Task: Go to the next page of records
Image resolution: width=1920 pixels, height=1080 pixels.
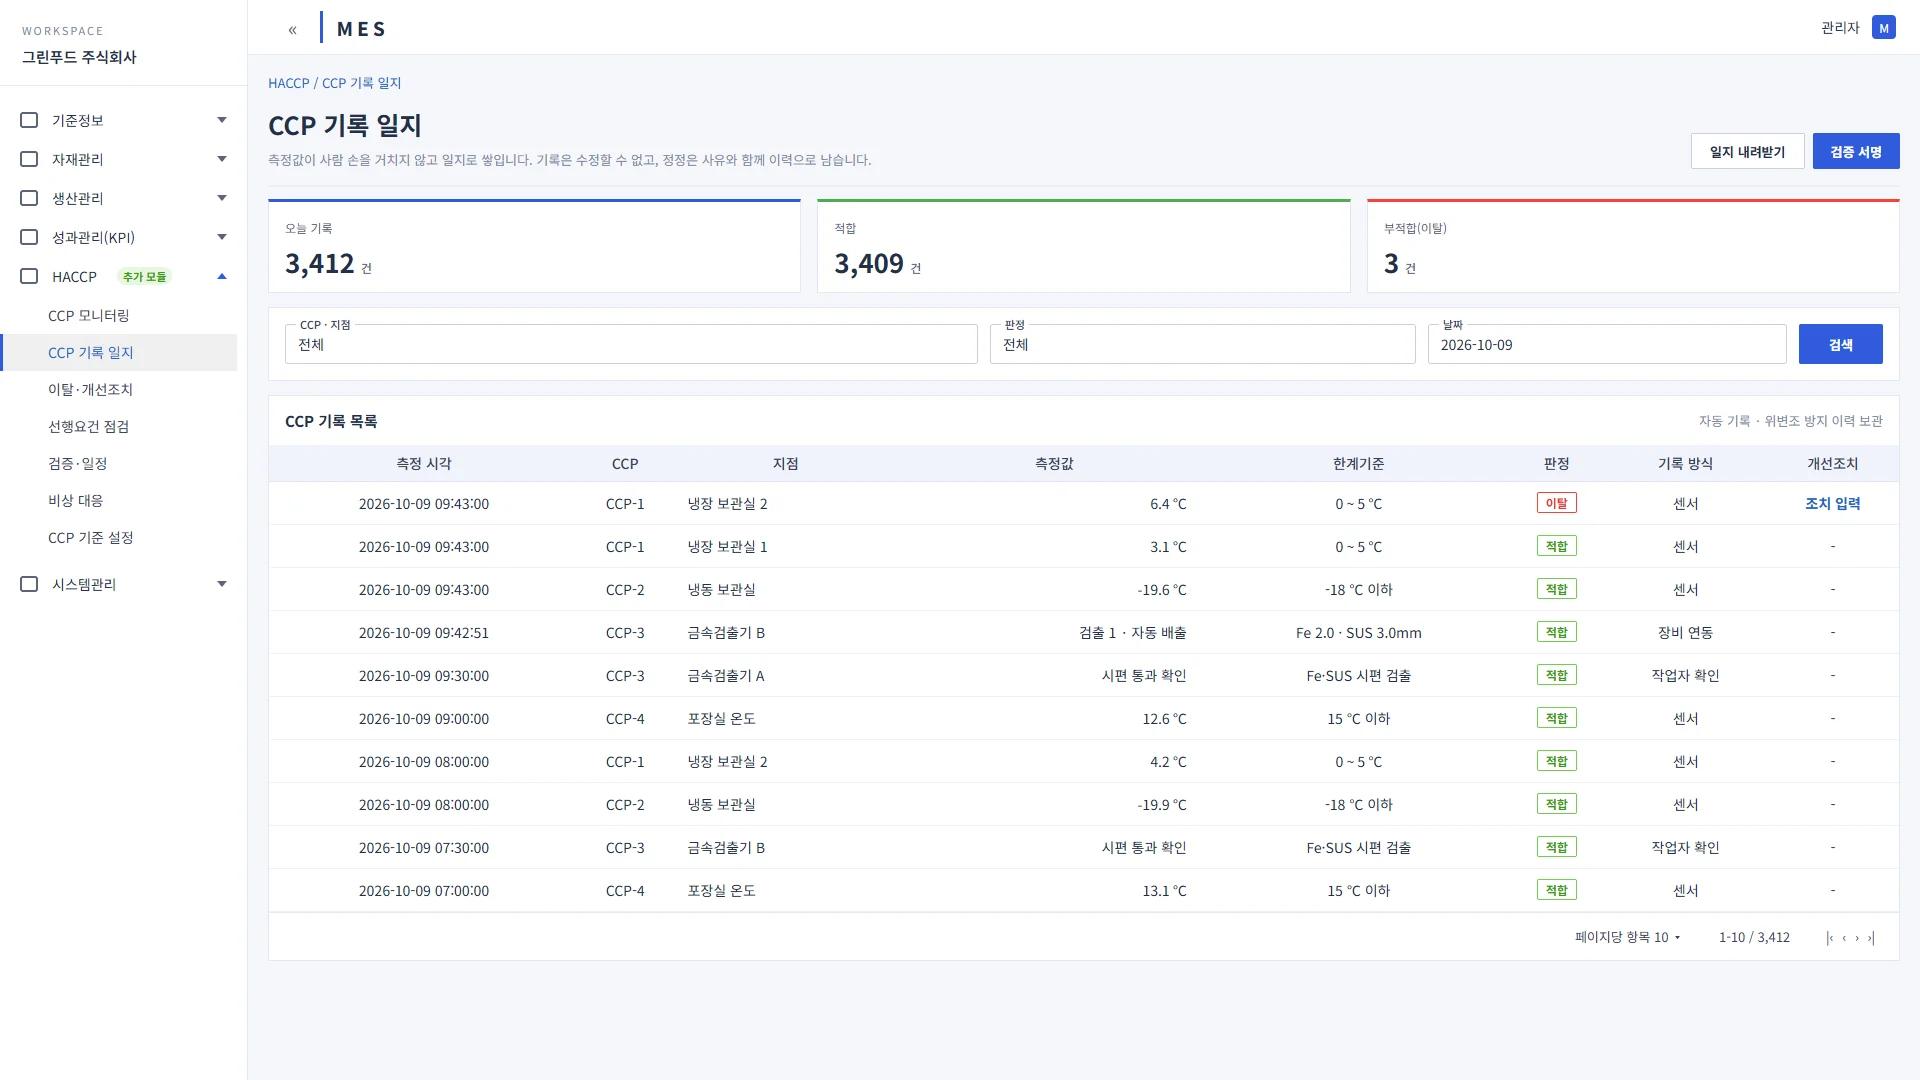Action: click(x=1857, y=938)
